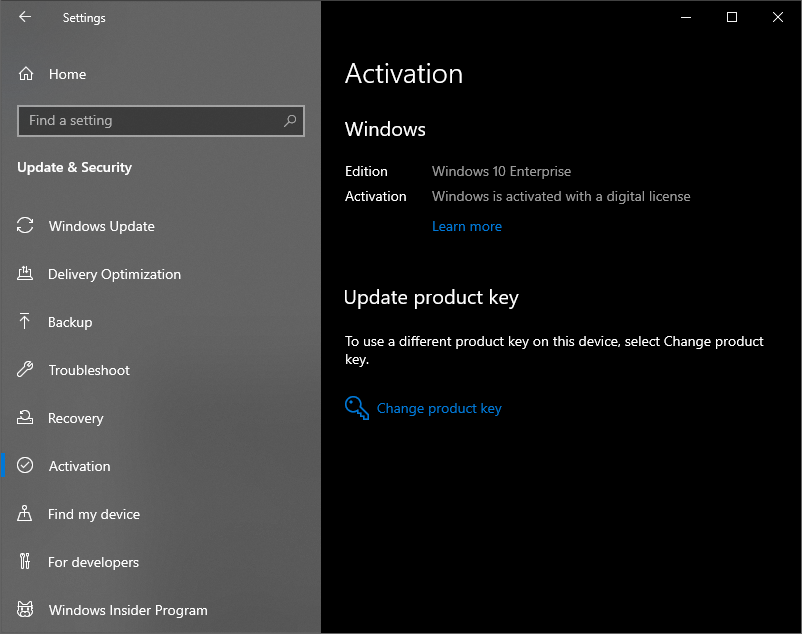Open the Recovery settings page
This screenshot has height=634, width=802.
pos(76,418)
